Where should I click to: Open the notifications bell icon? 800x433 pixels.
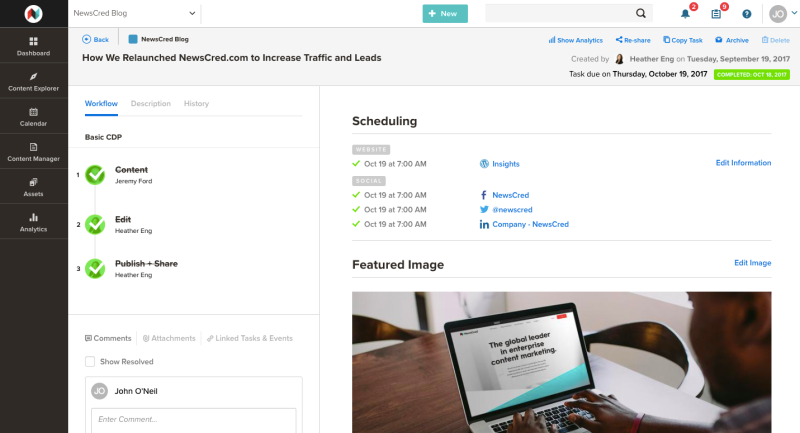[x=685, y=14]
